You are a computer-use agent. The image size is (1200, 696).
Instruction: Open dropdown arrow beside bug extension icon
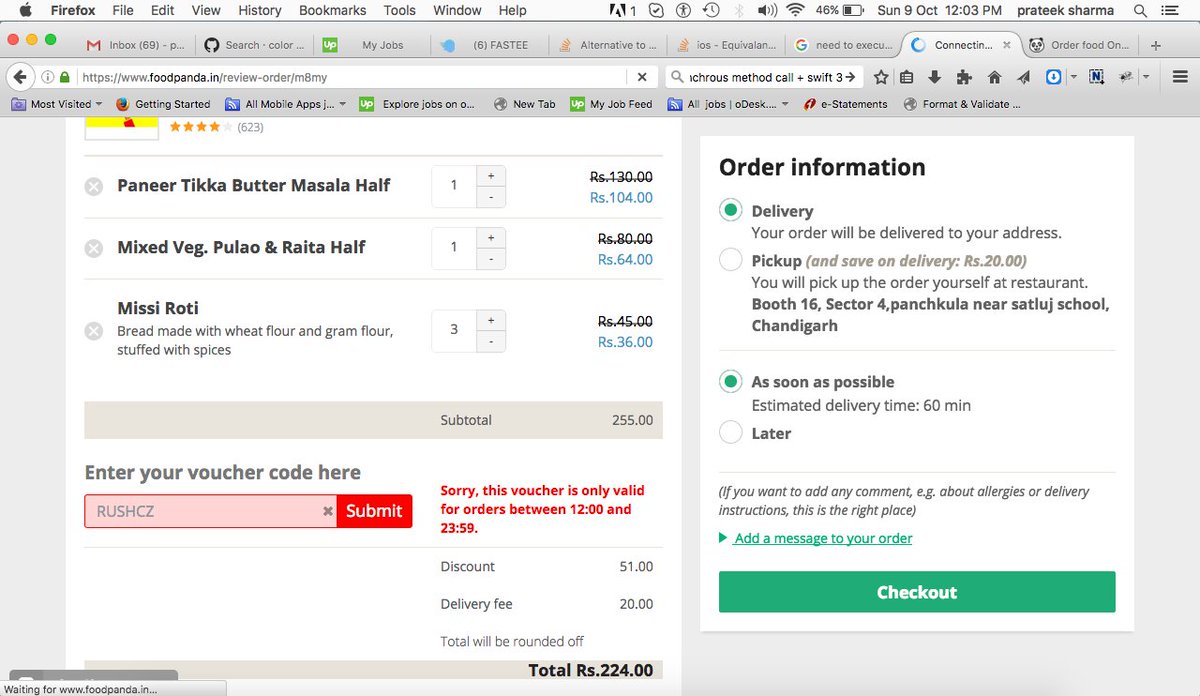pos(1145,77)
